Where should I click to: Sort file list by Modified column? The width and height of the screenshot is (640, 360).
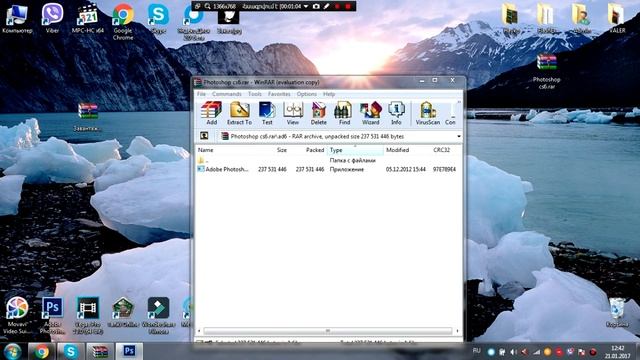[398, 150]
